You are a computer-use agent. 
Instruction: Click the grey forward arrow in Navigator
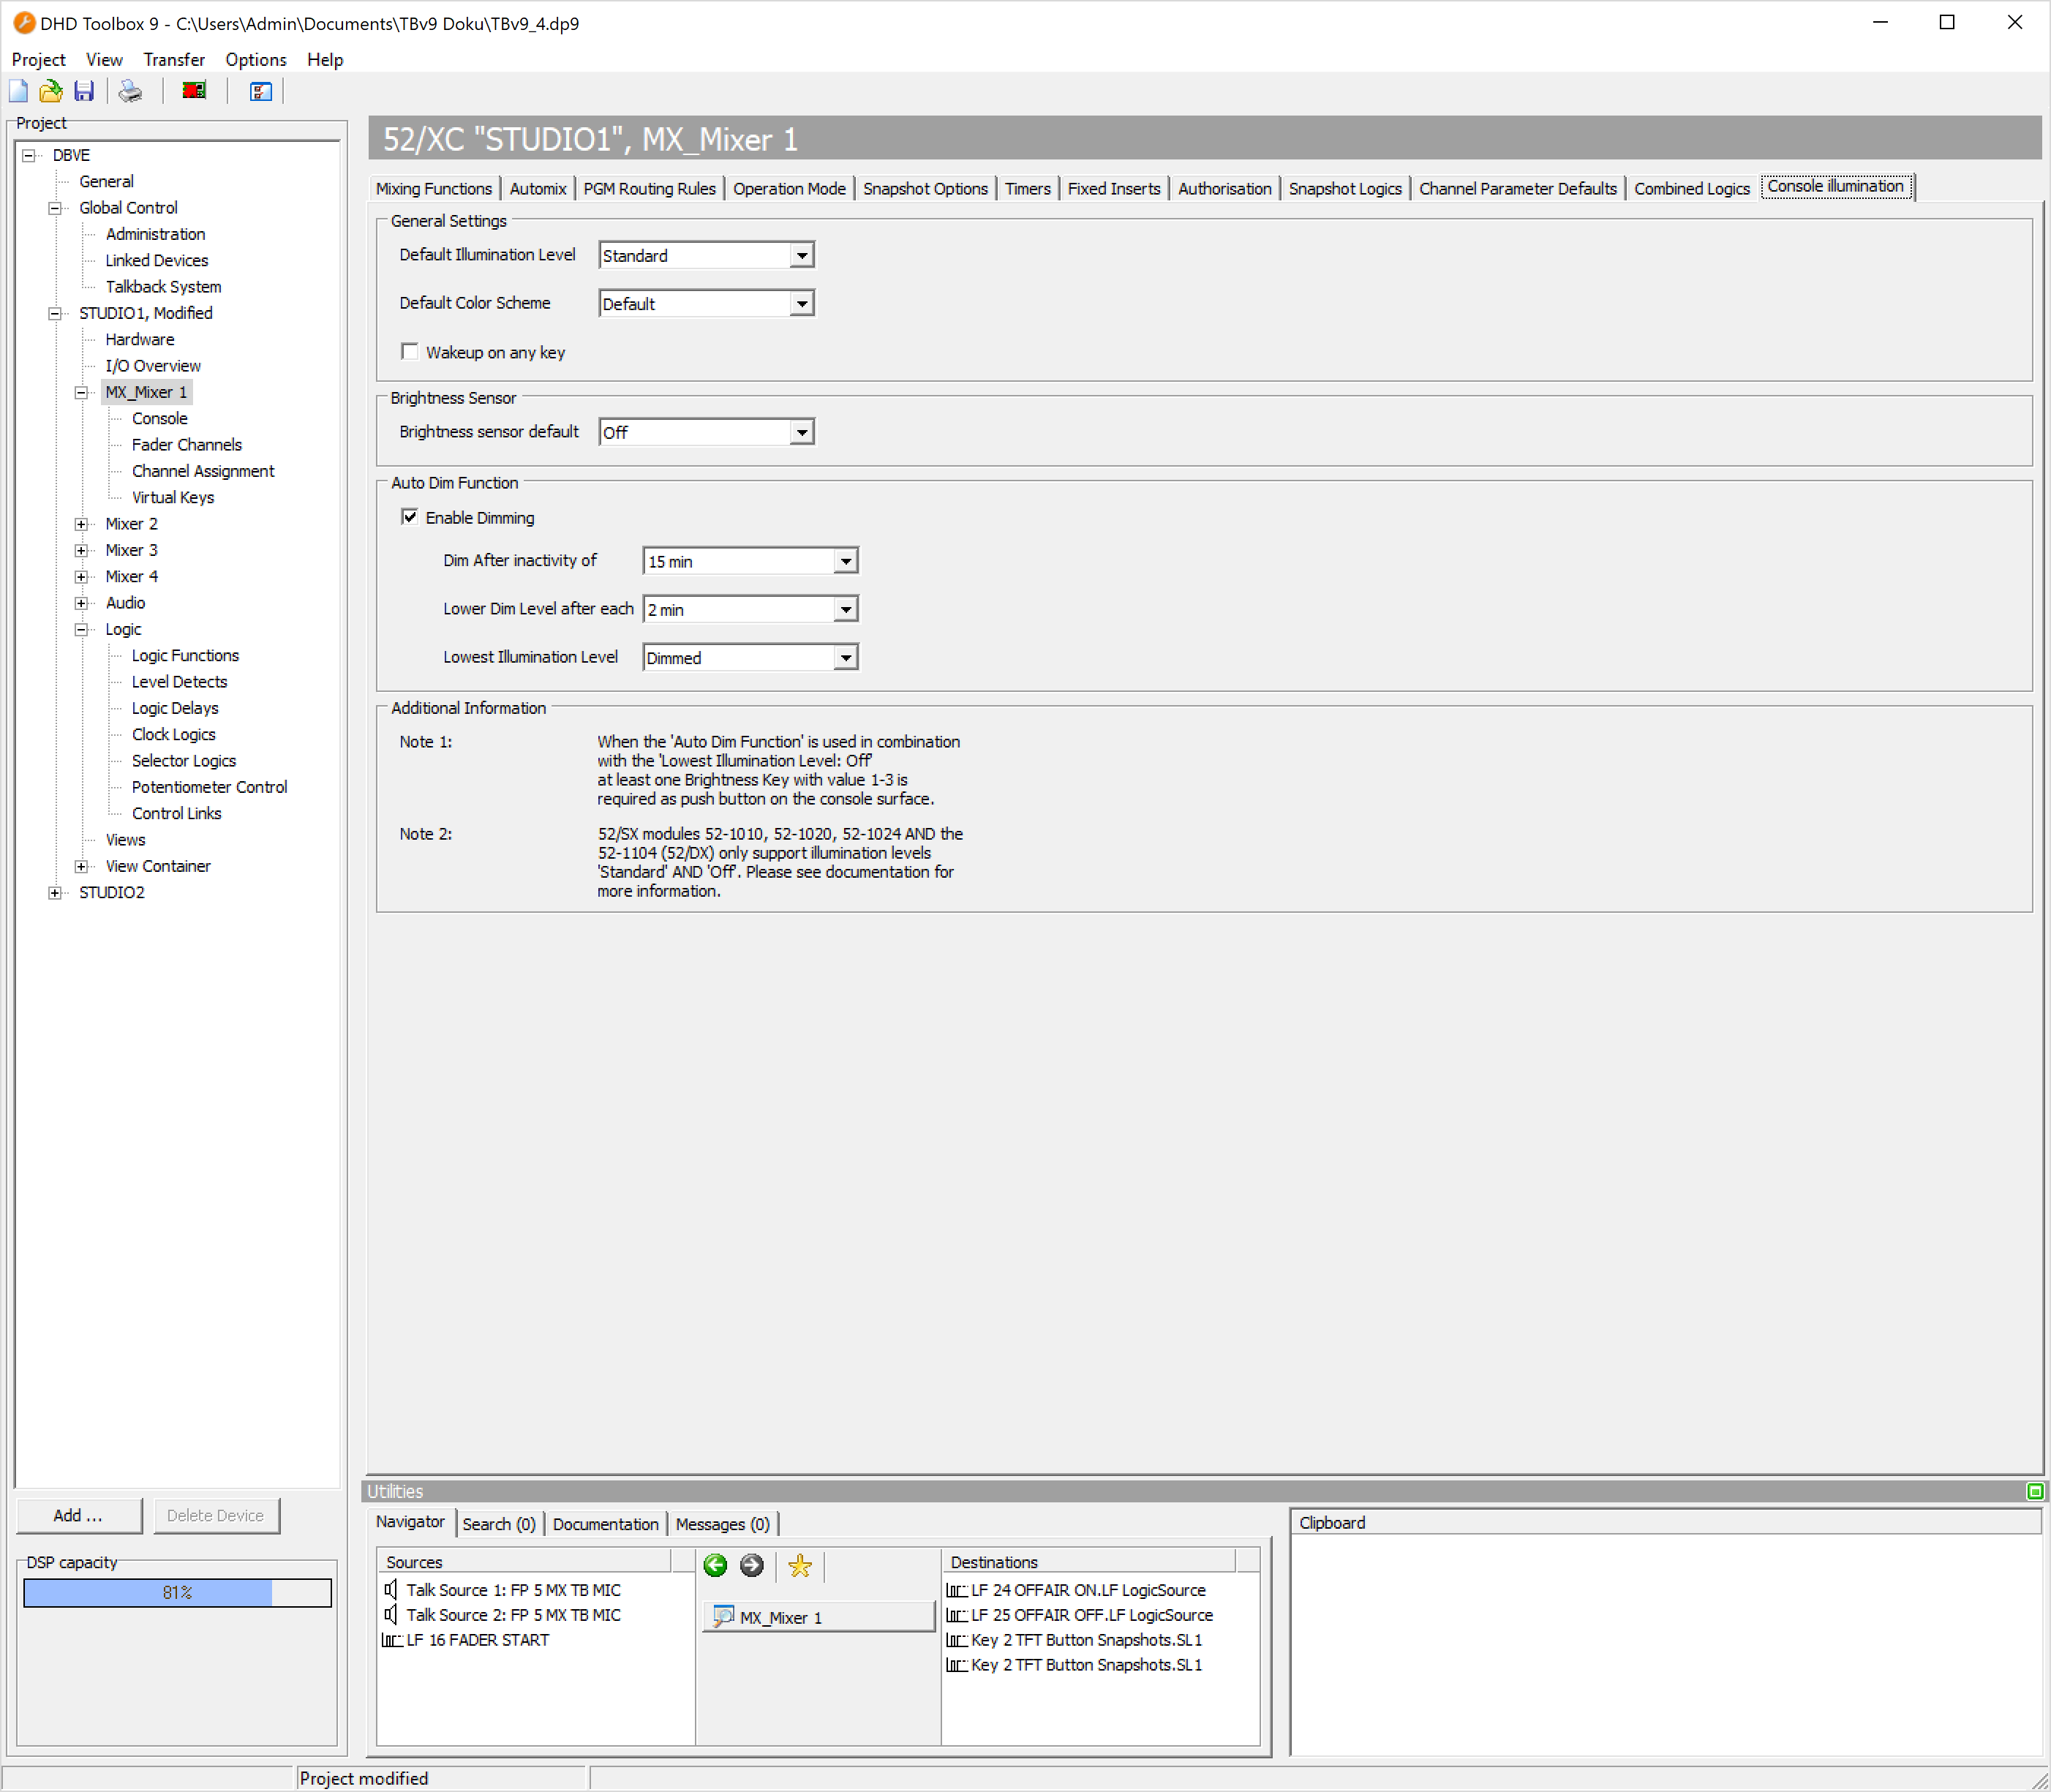coord(752,1565)
